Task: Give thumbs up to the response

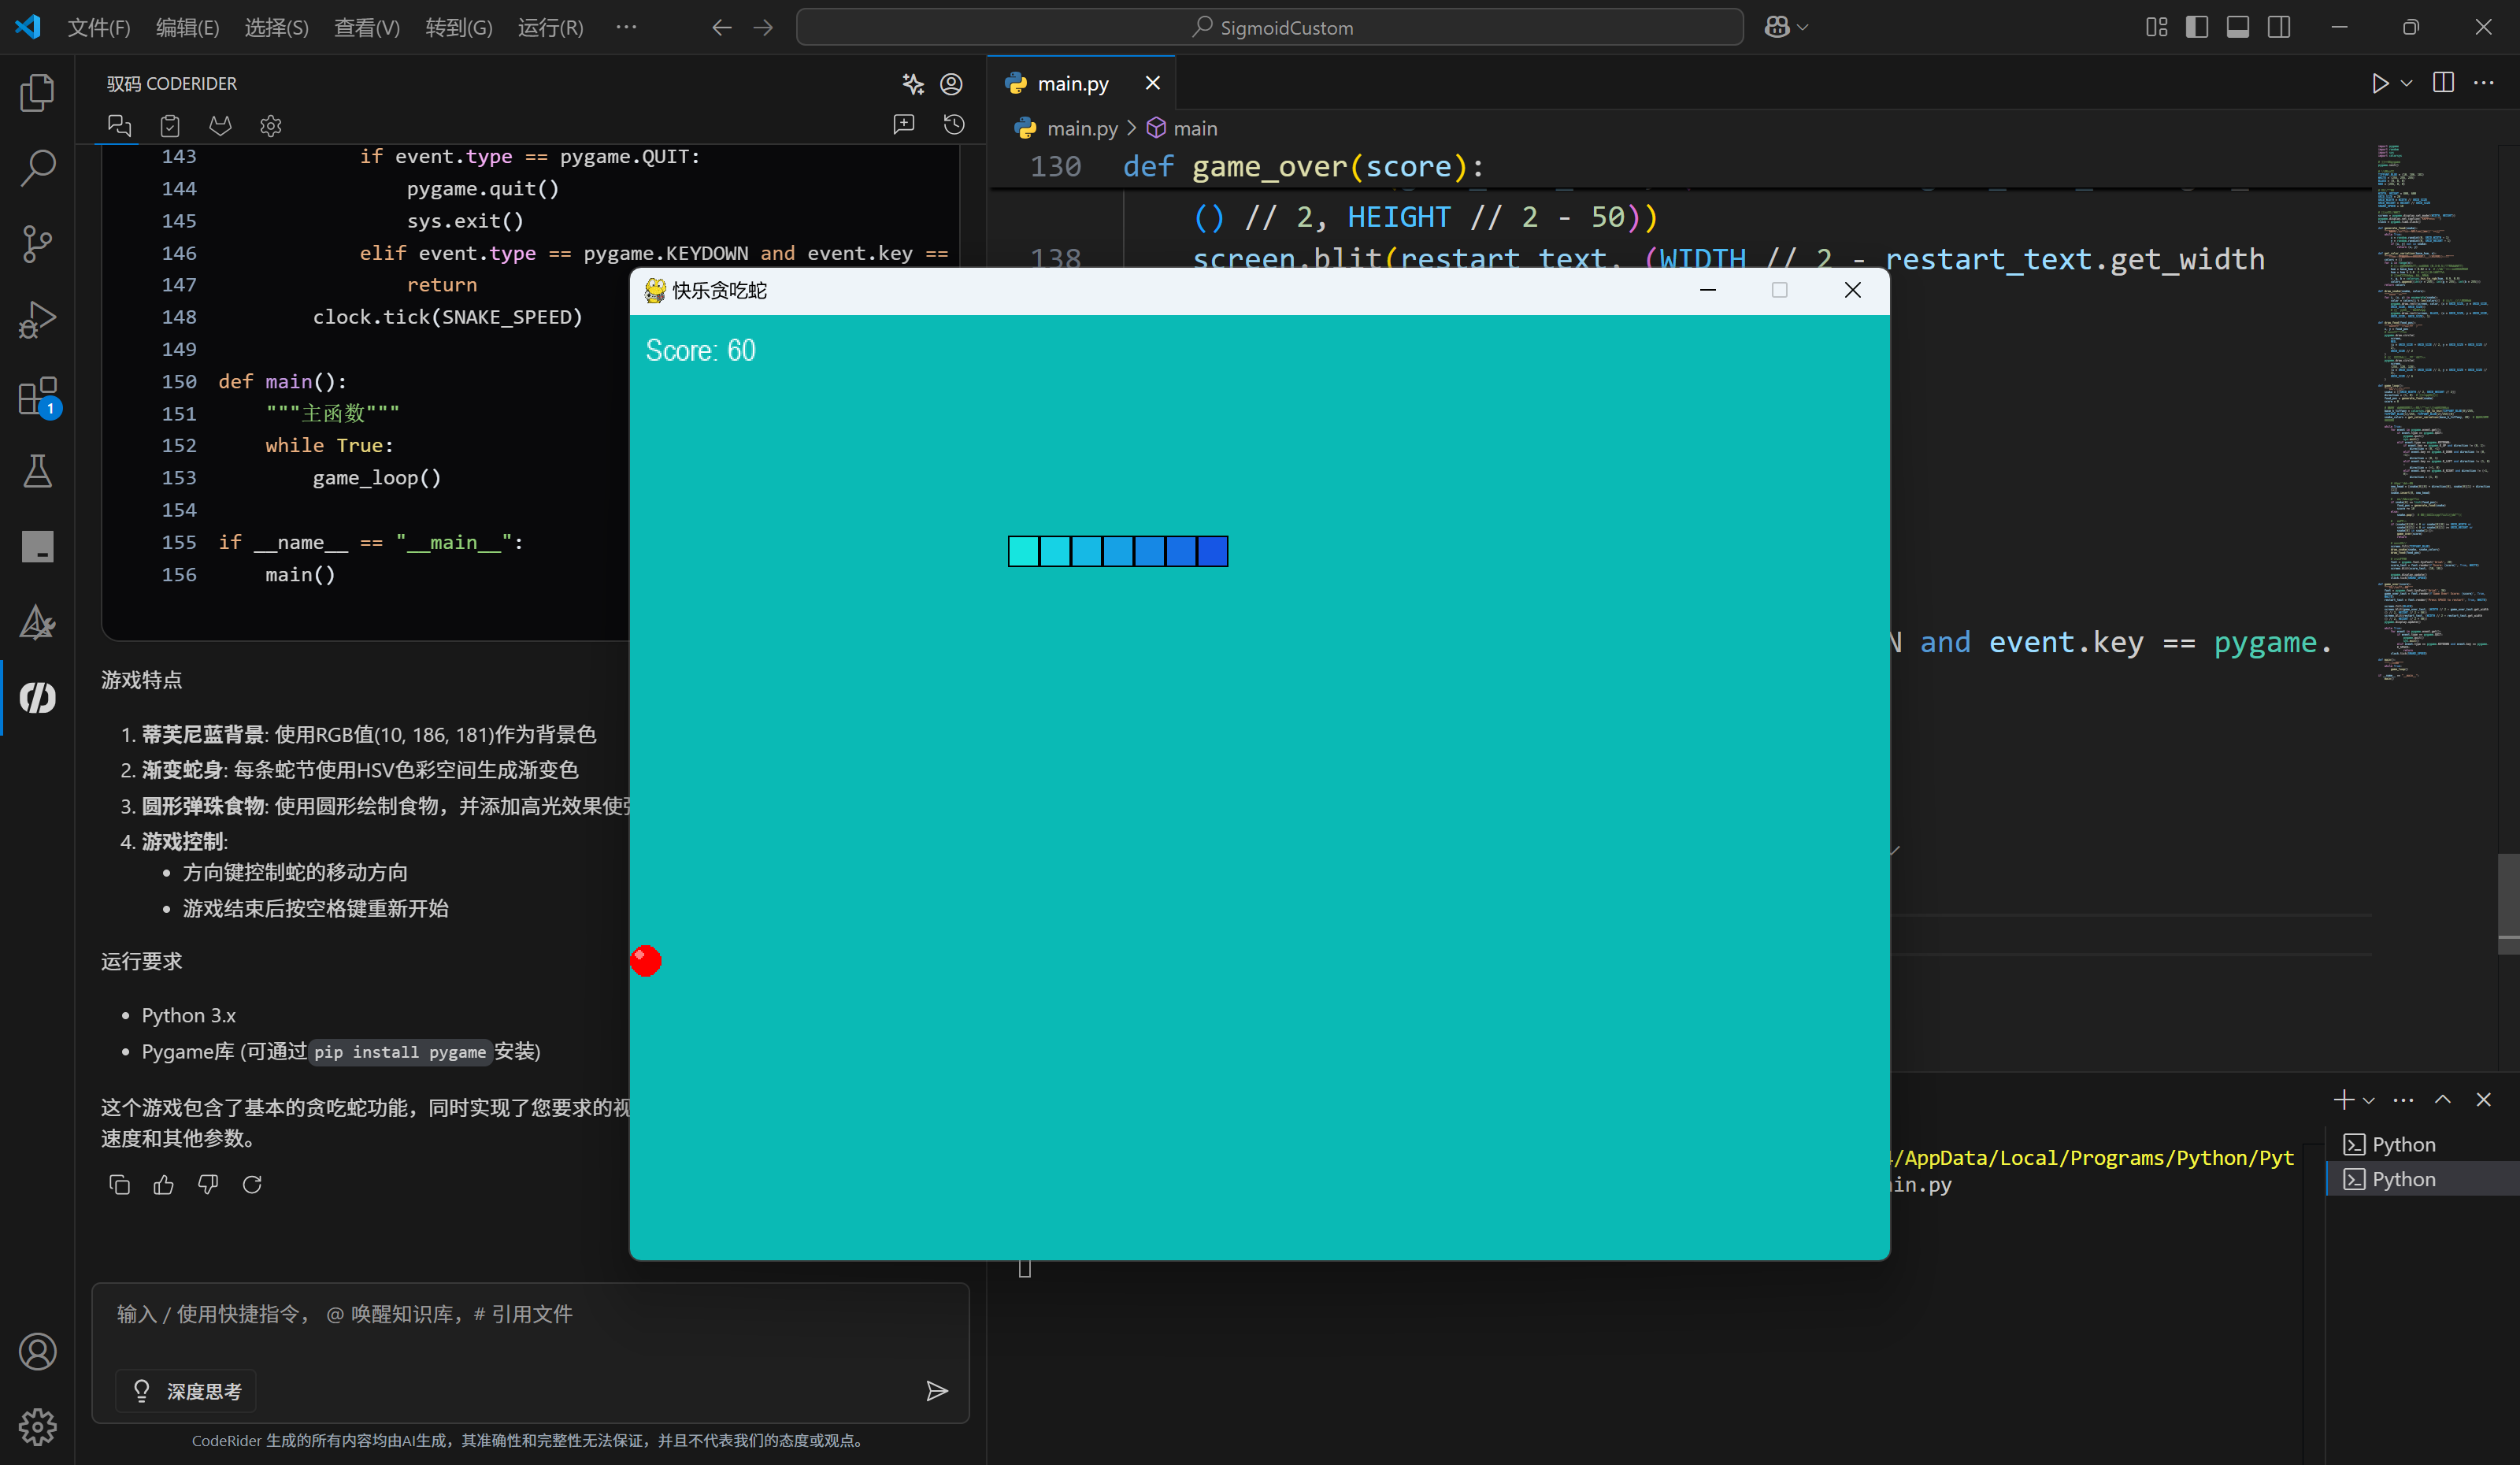Action: click(163, 1184)
